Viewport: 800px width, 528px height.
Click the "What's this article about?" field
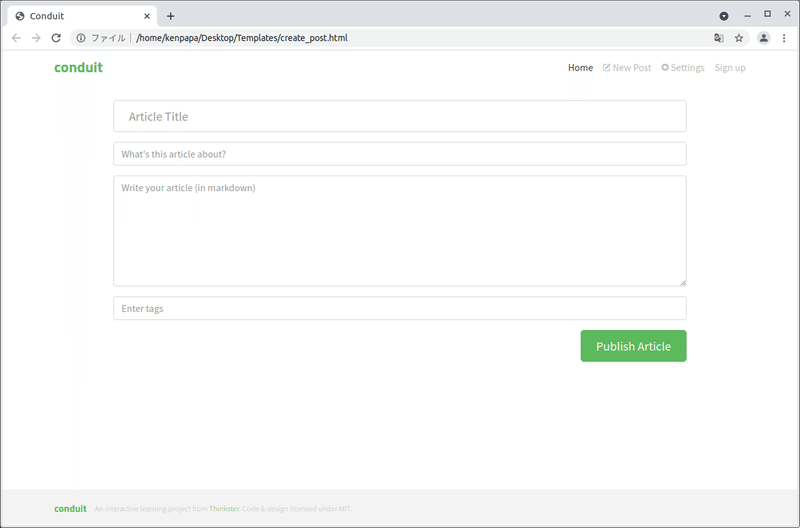pos(399,154)
